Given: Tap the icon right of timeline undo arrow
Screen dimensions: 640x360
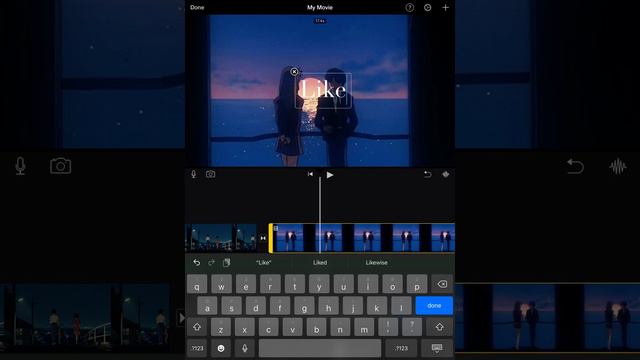Looking at the screenshot, I should tap(445, 174).
